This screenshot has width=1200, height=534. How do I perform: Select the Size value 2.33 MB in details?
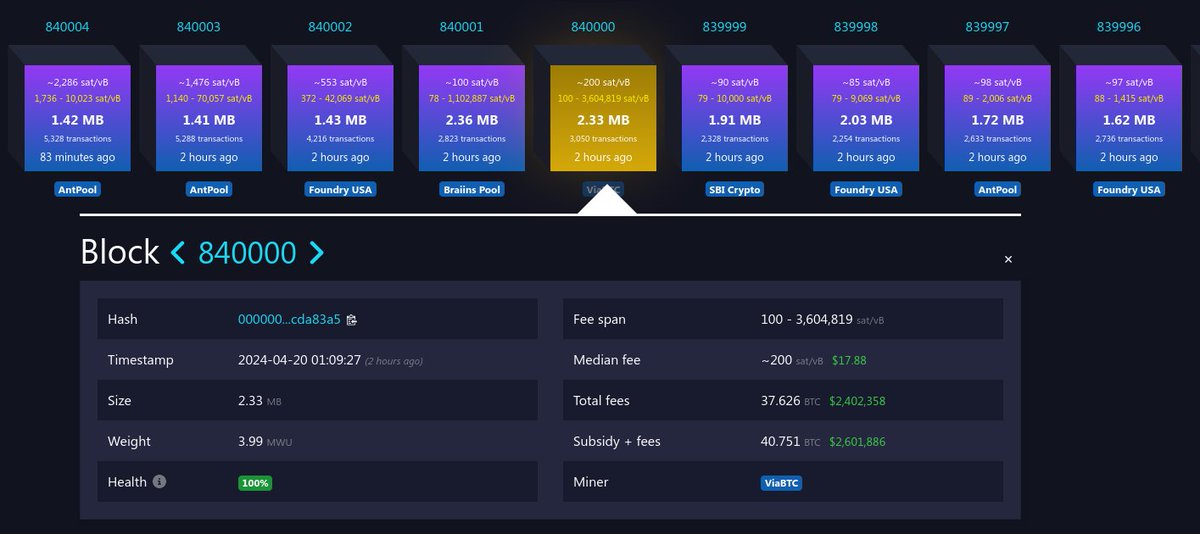(x=260, y=401)
